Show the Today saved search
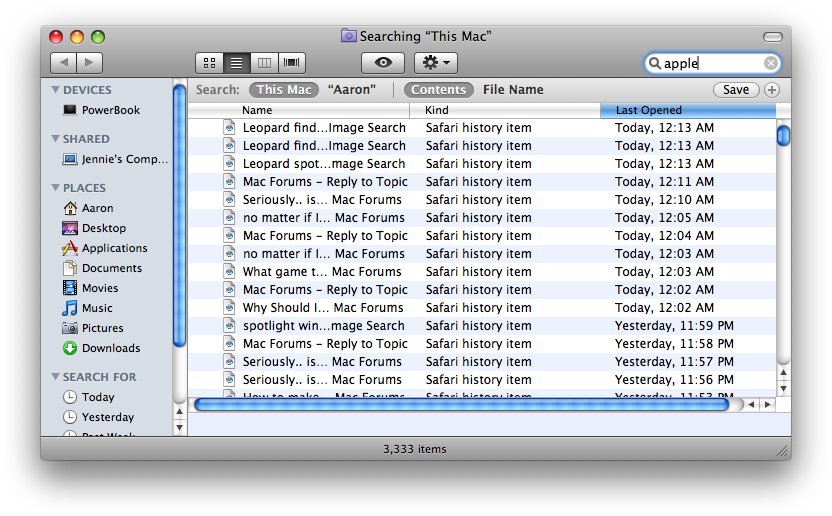 click(x=89, y=397)
